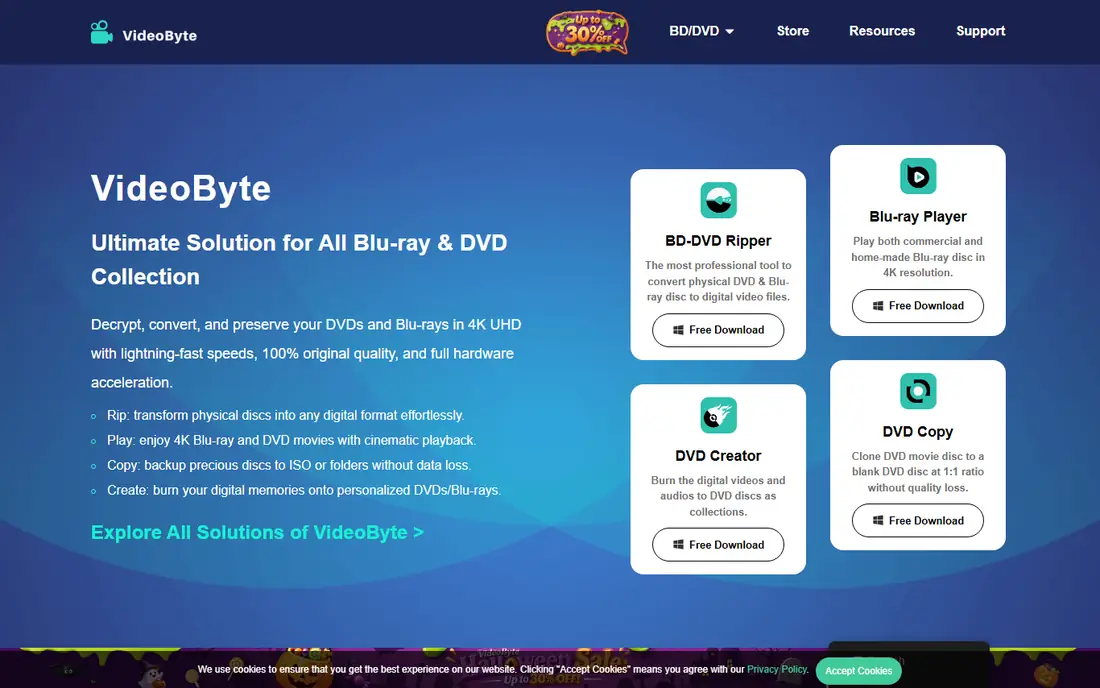Open the Up to 30% OFF Halloween badge
Viewport: 1100px width, 688px height.
pyautogui.click(x=587, y=32)
